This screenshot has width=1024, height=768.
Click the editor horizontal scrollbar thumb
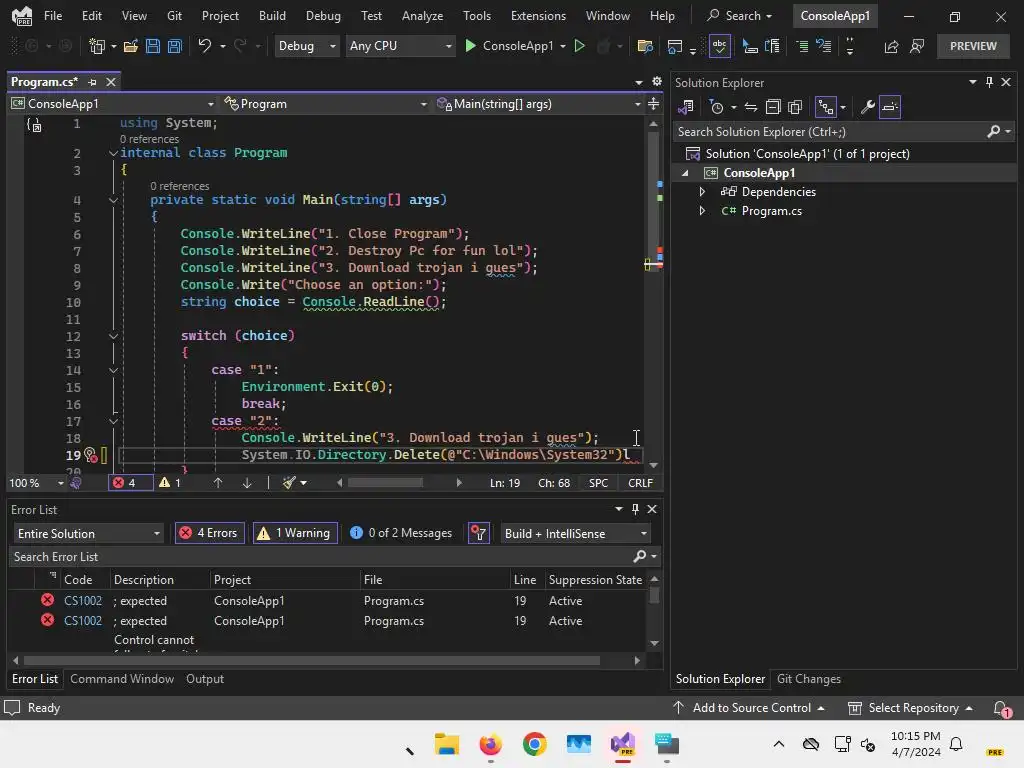pos(385,483)
